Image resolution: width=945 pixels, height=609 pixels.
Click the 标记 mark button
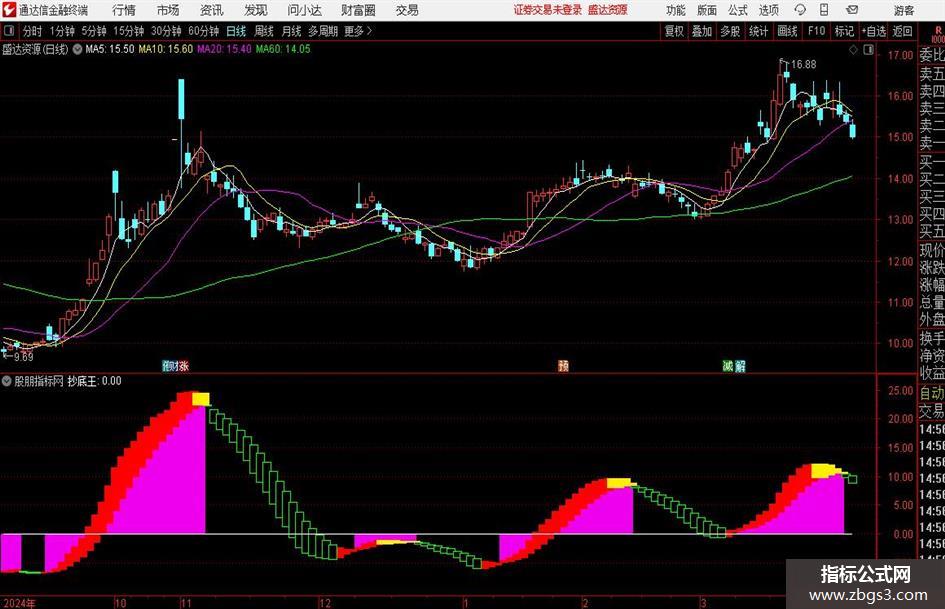pos(844,31)
